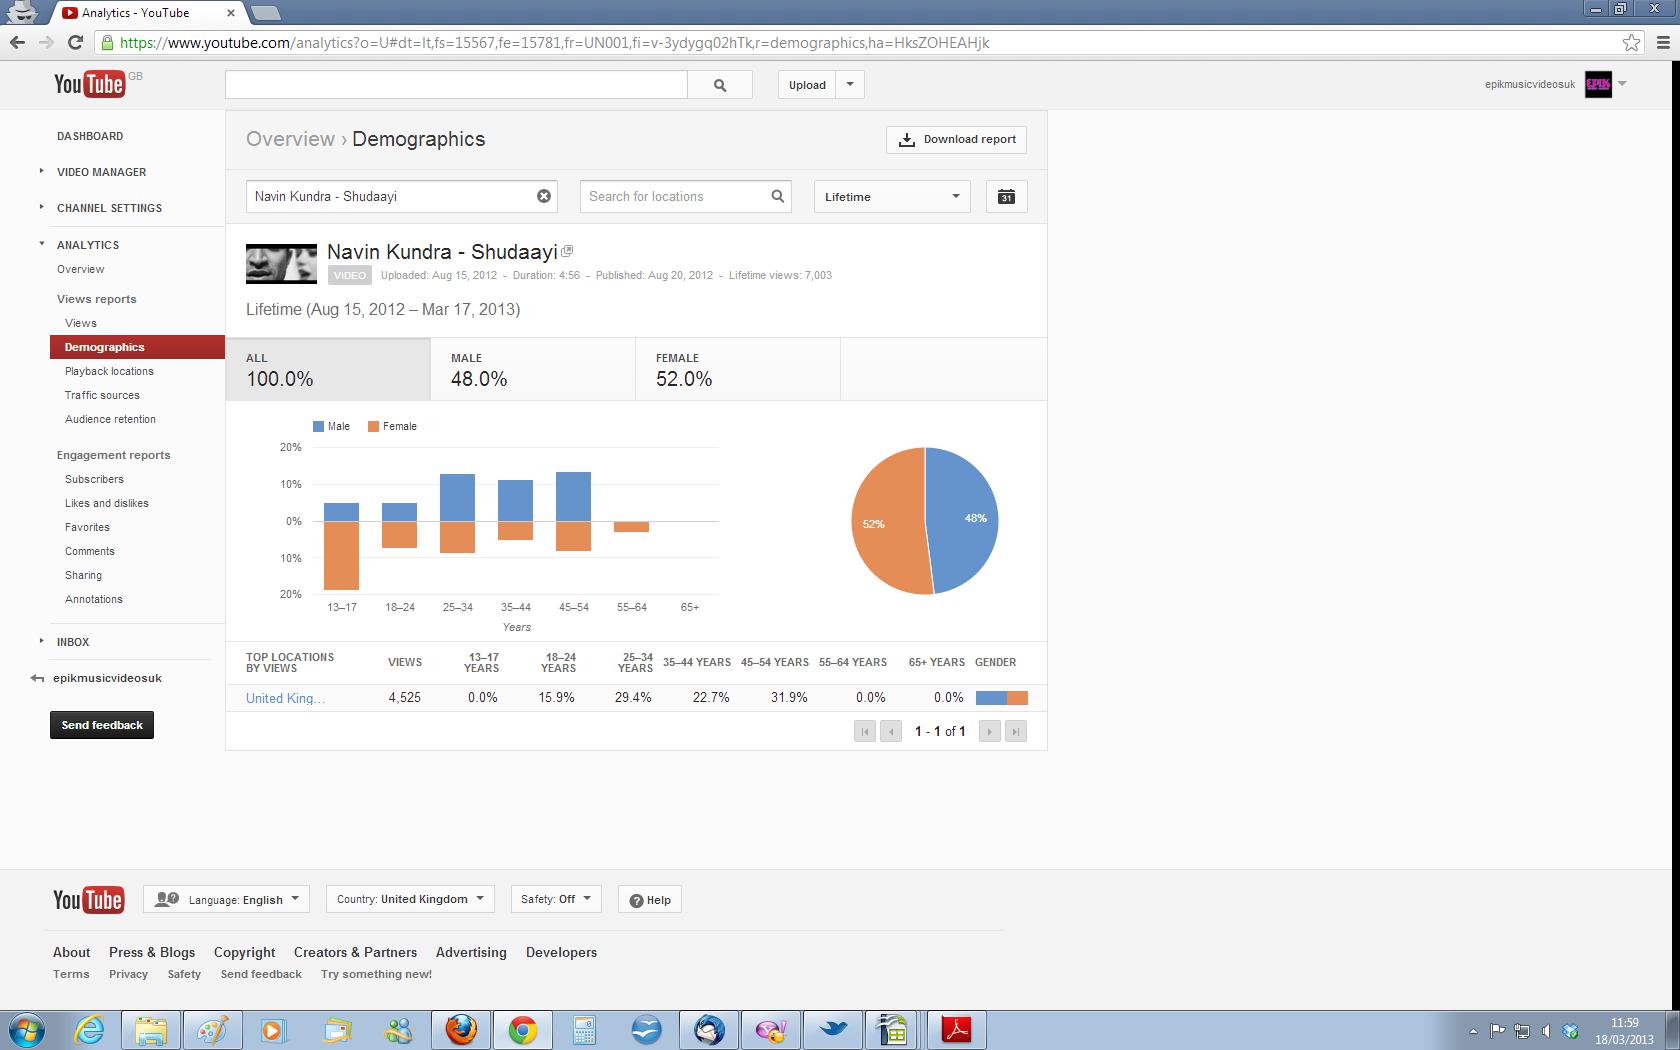Reload the page with refresh icon
Screen dimensions: 1680x1050
75,42
